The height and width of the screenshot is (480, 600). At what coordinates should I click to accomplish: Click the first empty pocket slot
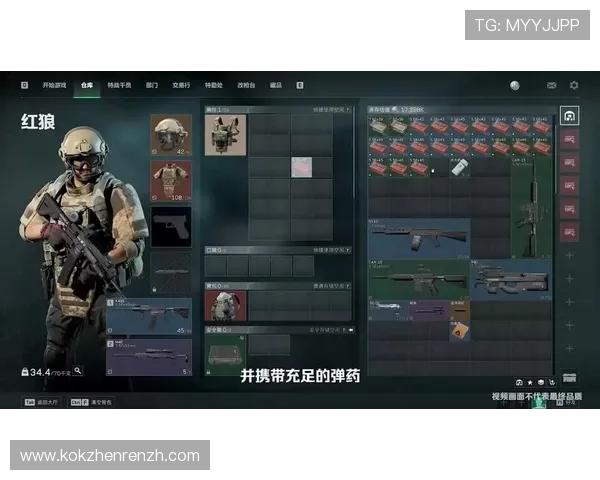[x=215, y=266]
